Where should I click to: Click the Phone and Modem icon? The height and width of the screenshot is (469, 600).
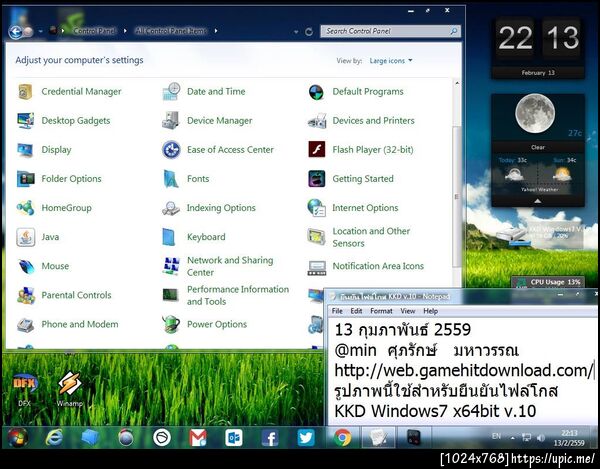coord(25,324)
